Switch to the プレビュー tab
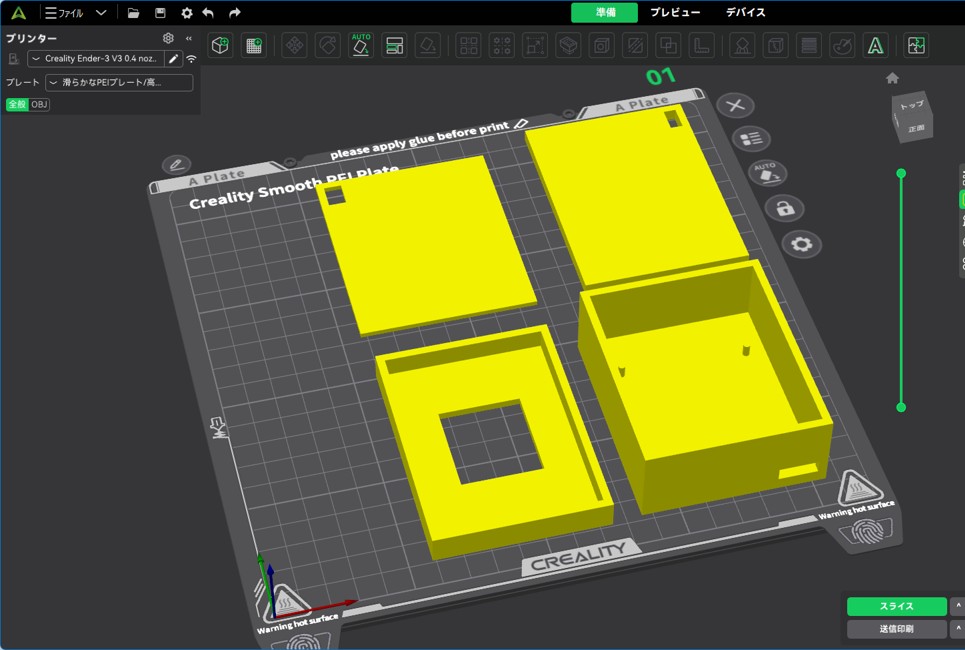 (675, 12)
